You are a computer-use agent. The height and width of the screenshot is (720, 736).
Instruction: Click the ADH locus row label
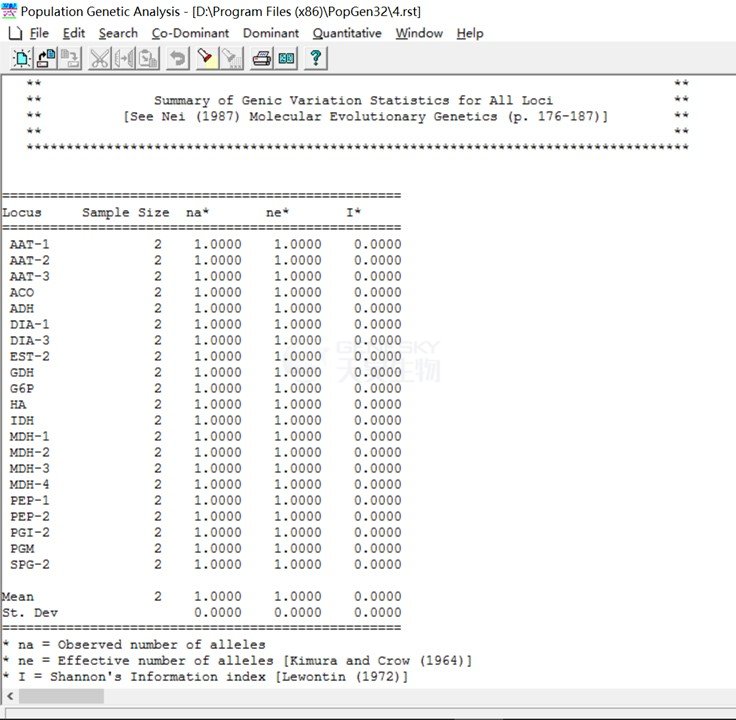(22, 308)
